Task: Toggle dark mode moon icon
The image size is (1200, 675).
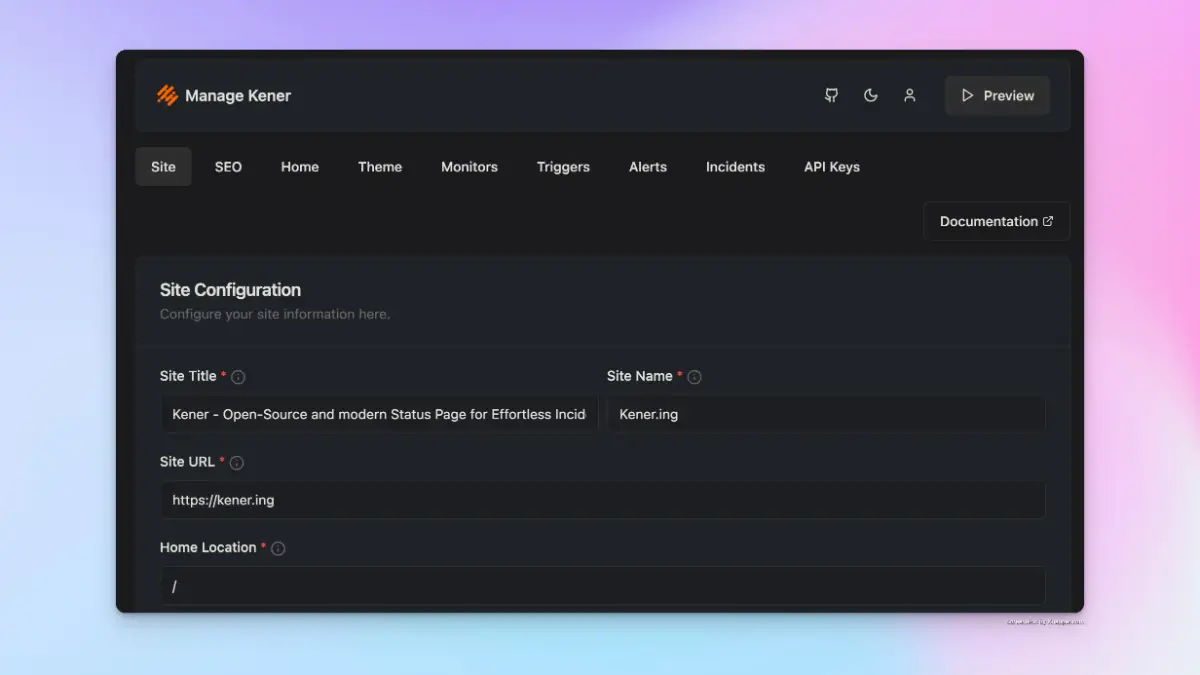Action: (x=871, y=96)
